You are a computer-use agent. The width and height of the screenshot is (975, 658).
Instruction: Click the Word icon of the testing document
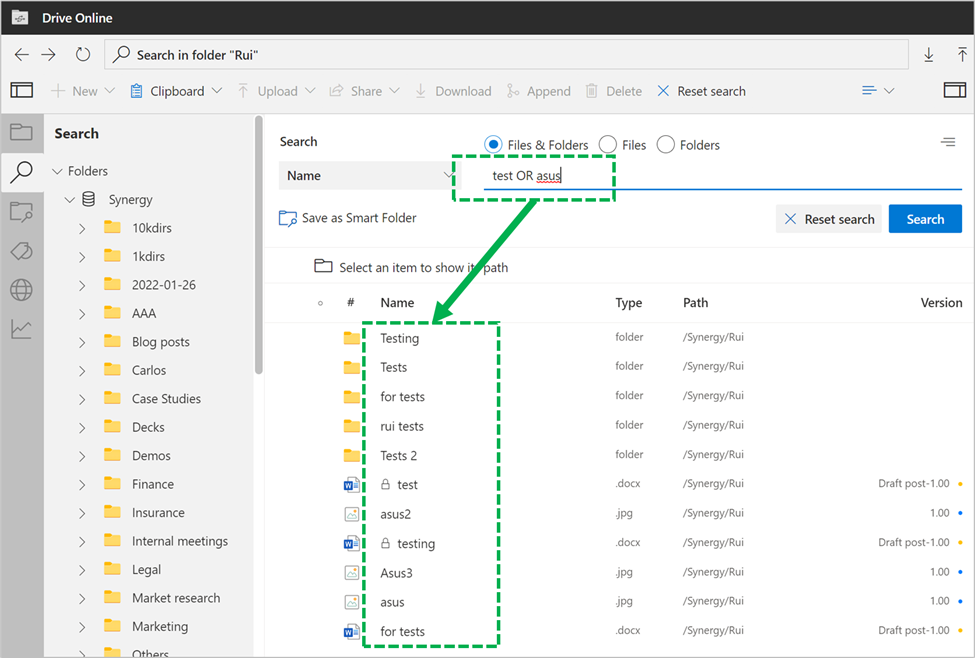coord(351,544)
